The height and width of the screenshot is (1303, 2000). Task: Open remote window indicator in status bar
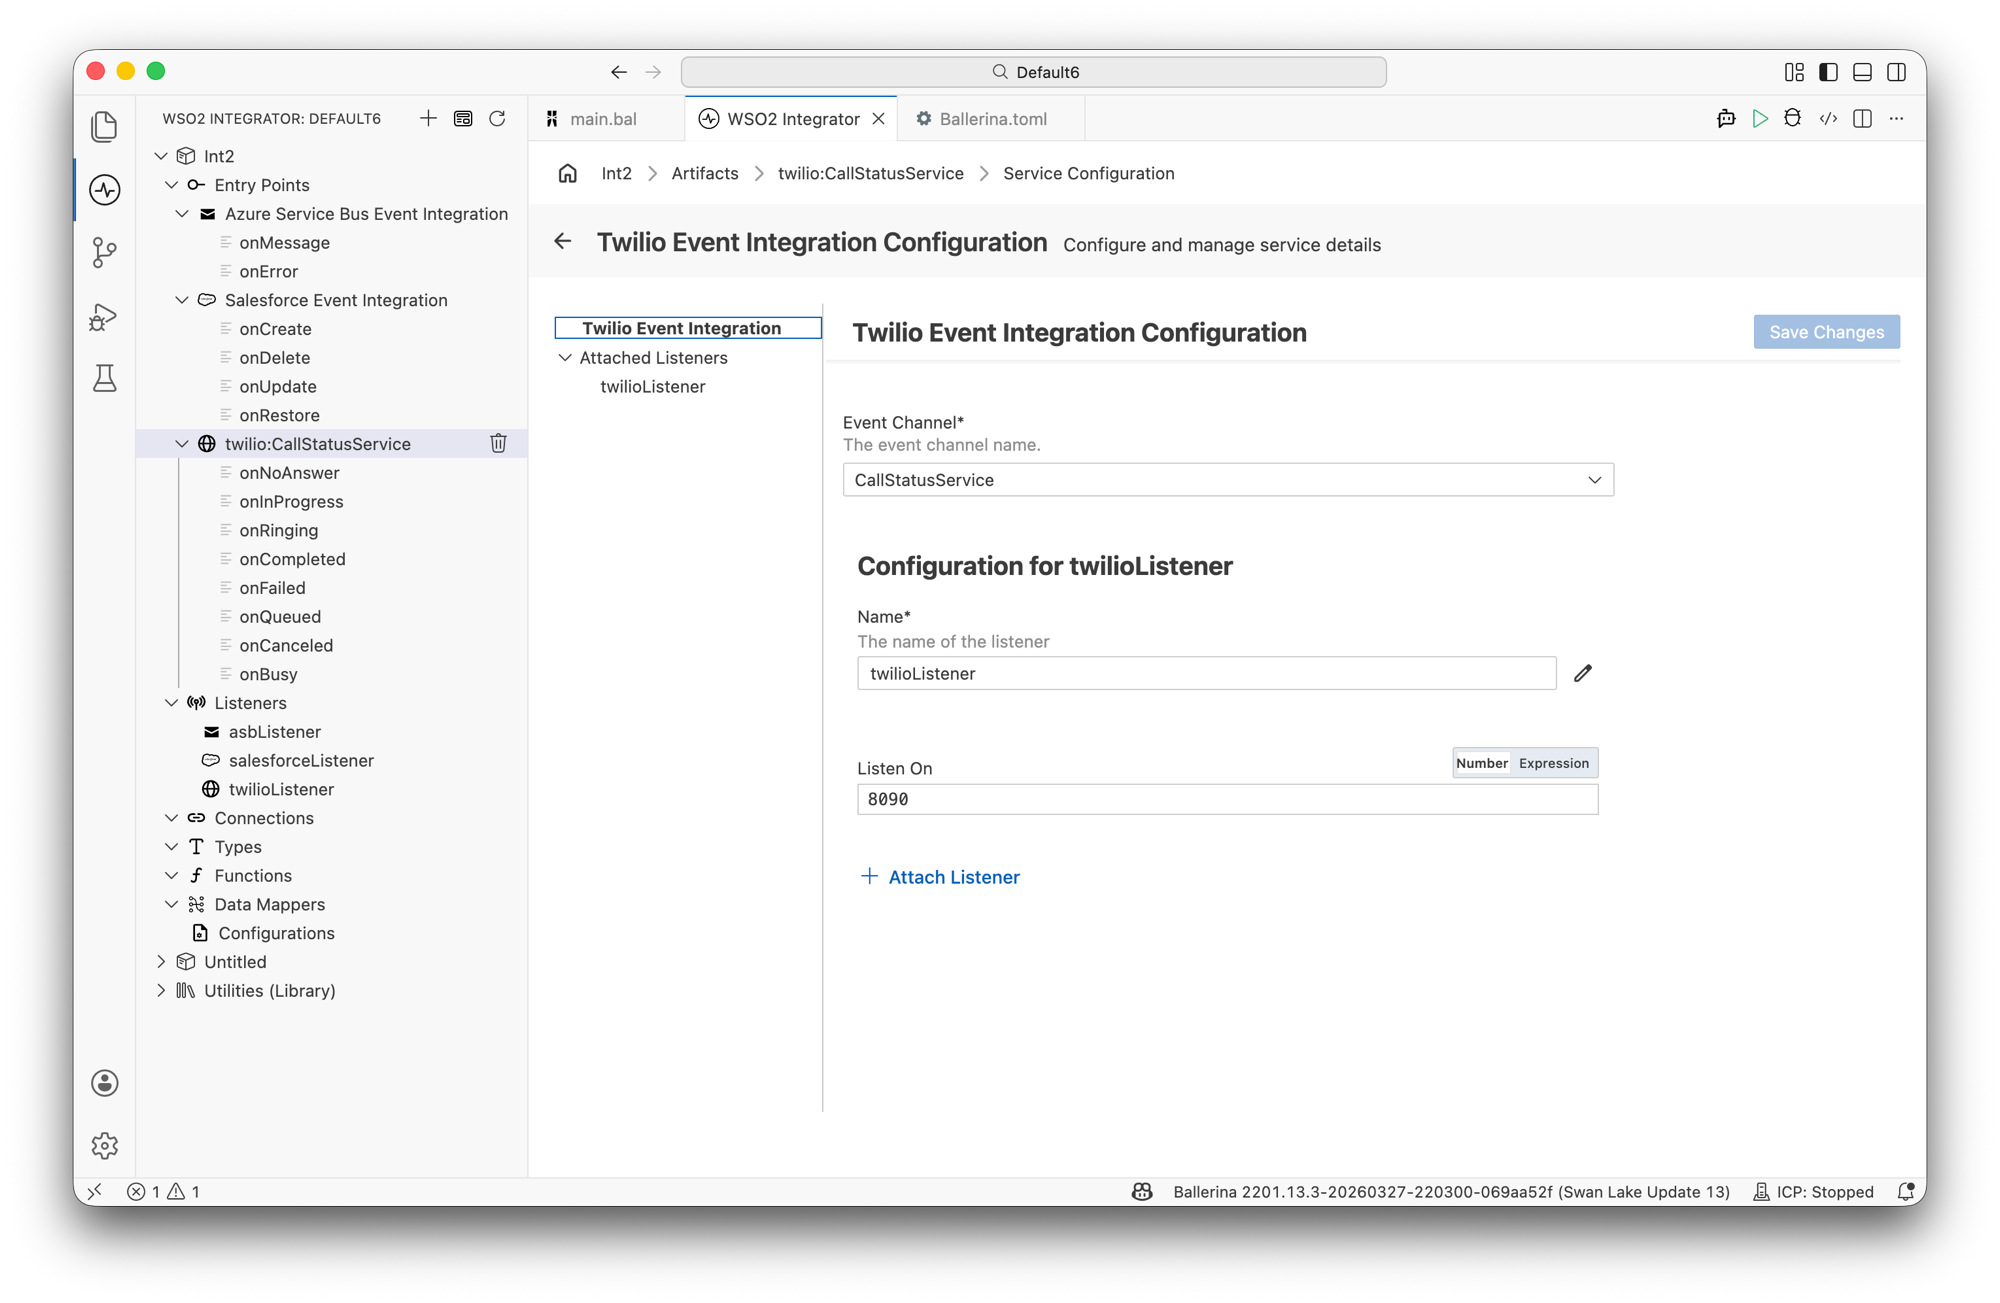point(95,1191)
